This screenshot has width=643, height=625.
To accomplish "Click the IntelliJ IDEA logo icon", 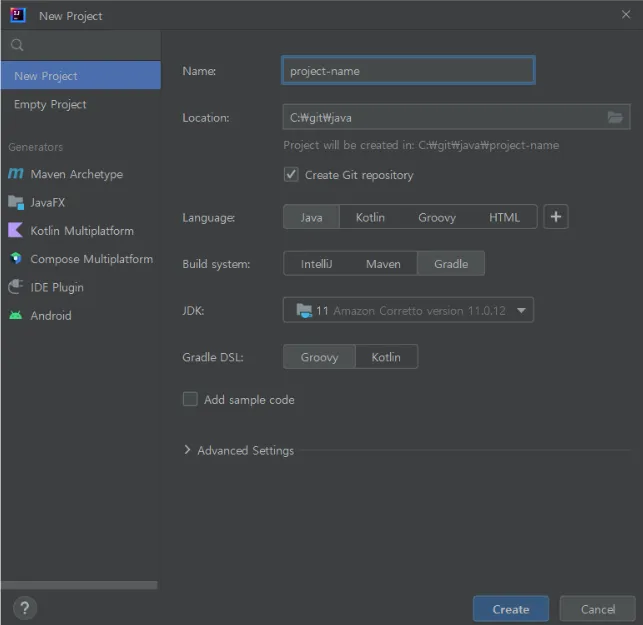I will (x=18, y=16).
